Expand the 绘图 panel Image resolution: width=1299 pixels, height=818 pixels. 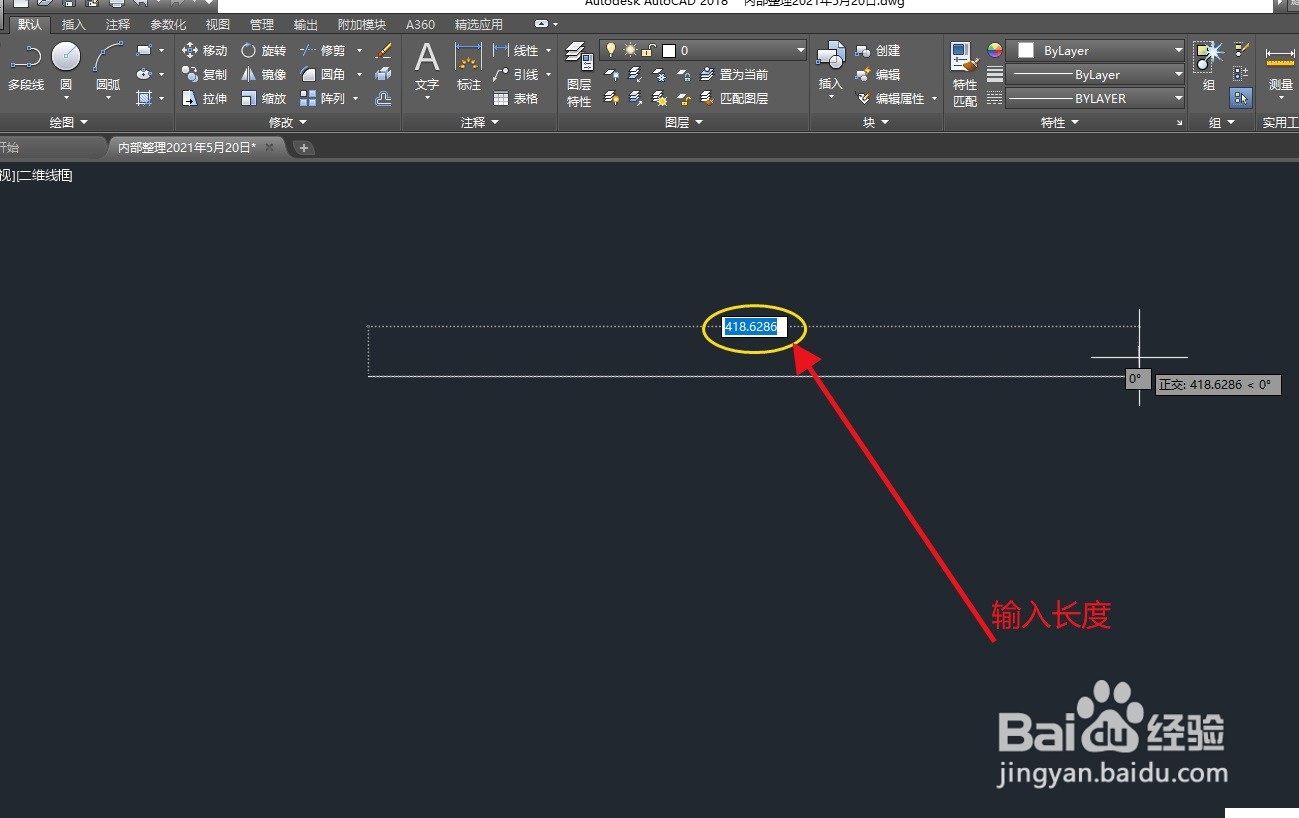[x=68, y=122]
